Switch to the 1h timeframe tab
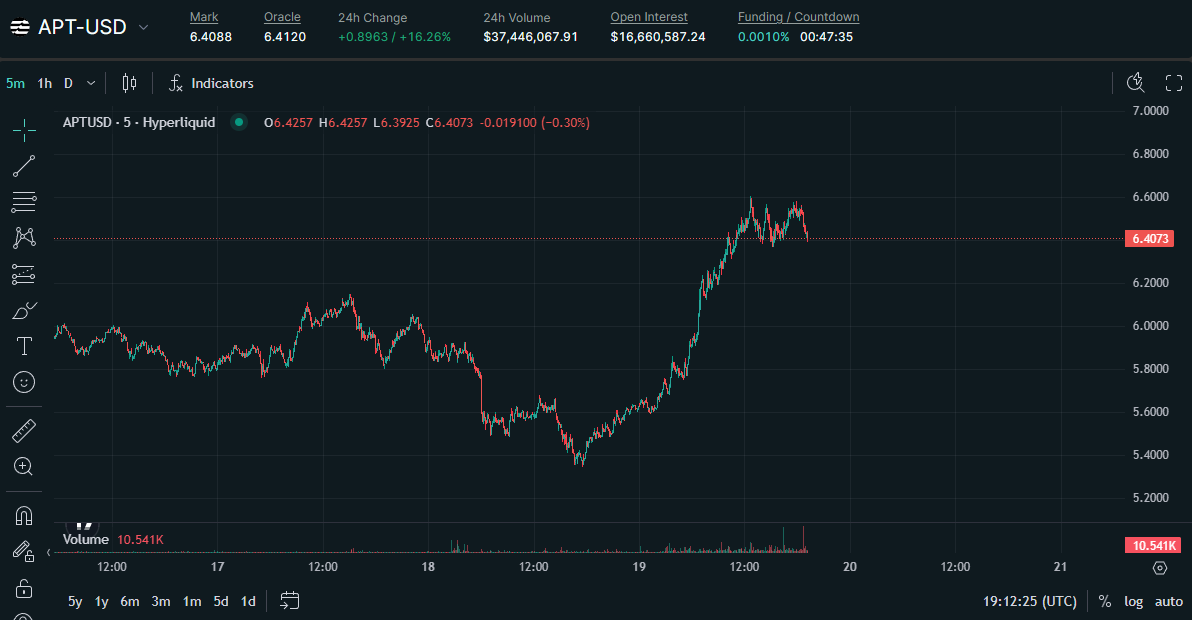 [43, 83]
